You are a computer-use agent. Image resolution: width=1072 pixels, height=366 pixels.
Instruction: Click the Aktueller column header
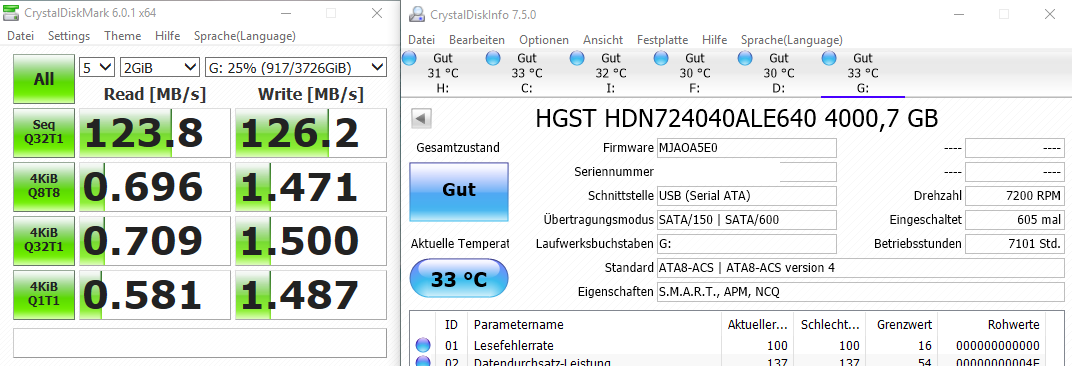tap(757, 324)
